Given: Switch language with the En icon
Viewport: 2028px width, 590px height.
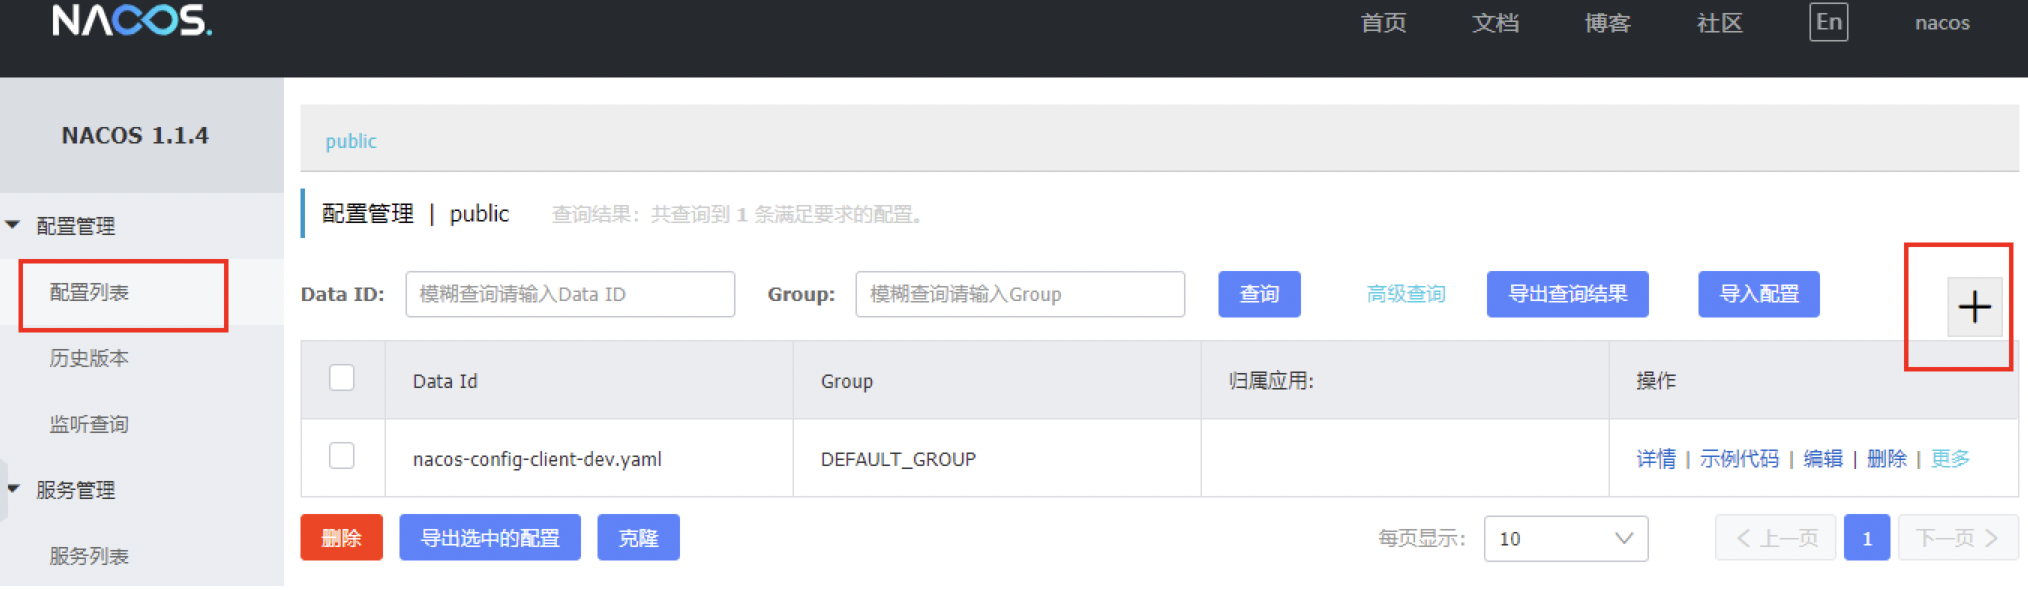Looking at the screenshot, I should click(1828, 22).
